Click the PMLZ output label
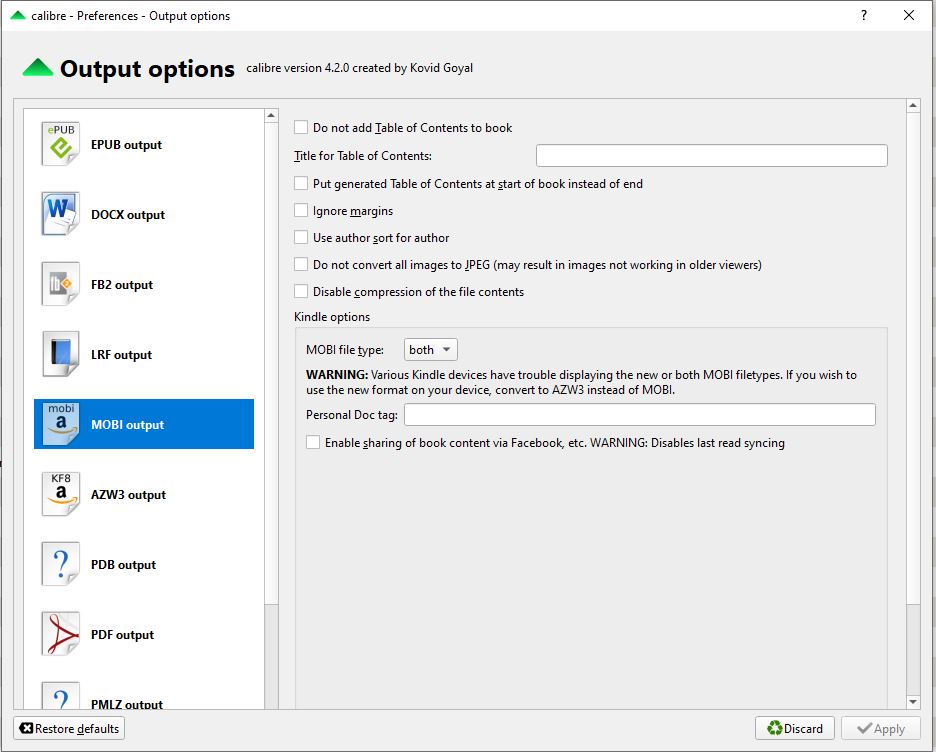Image resolution: width=936 pixels, height=752 pixels. point(127,704)
